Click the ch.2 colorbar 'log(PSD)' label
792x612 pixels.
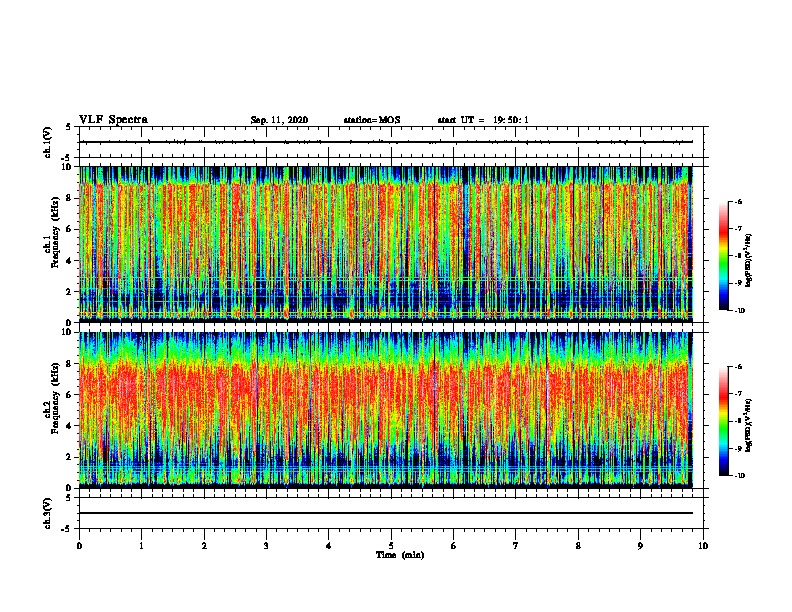[749, 426]
